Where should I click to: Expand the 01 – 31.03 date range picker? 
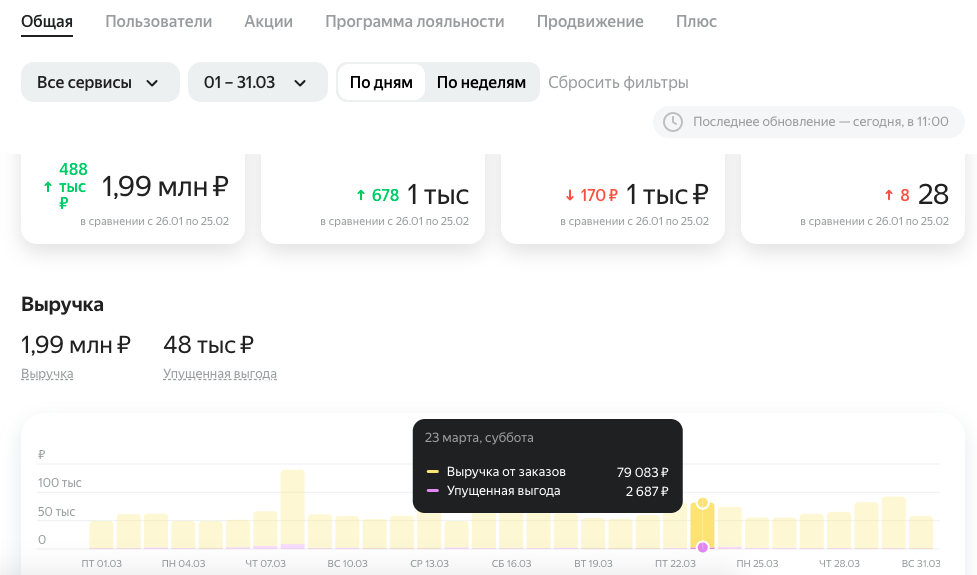pyautogui.click(x=257, y=82)
